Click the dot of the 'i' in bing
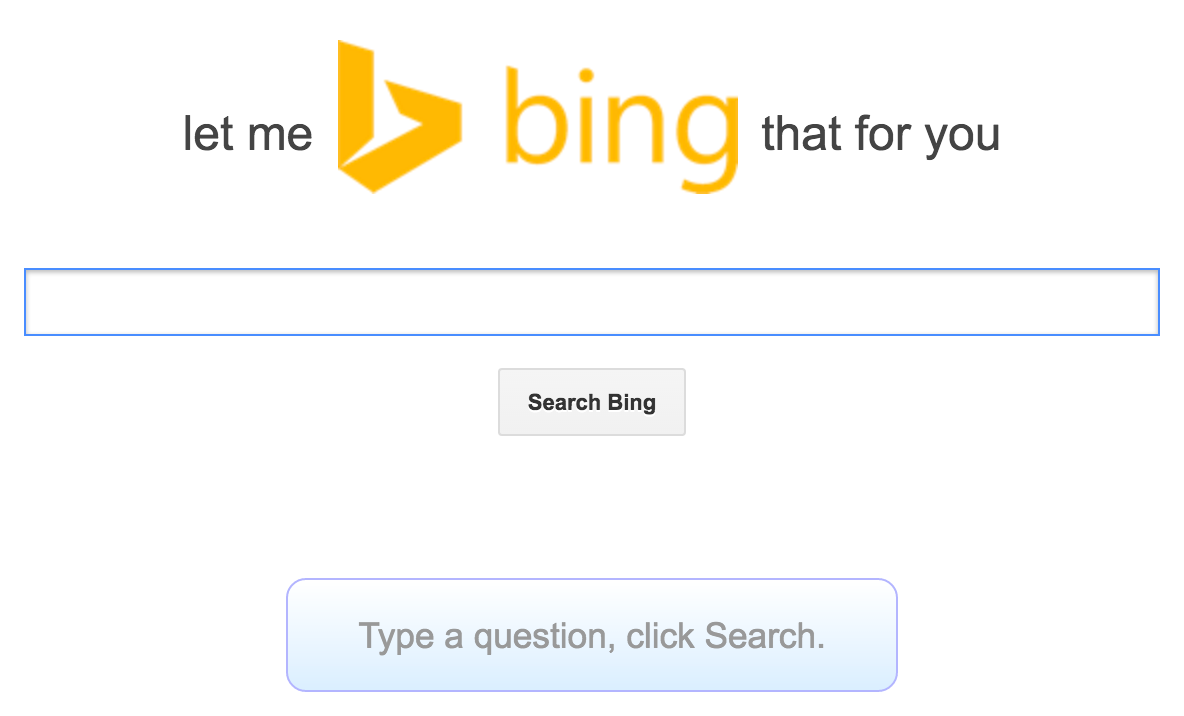Viewport: 1184px width, 716px height. [x=586, y=76]
